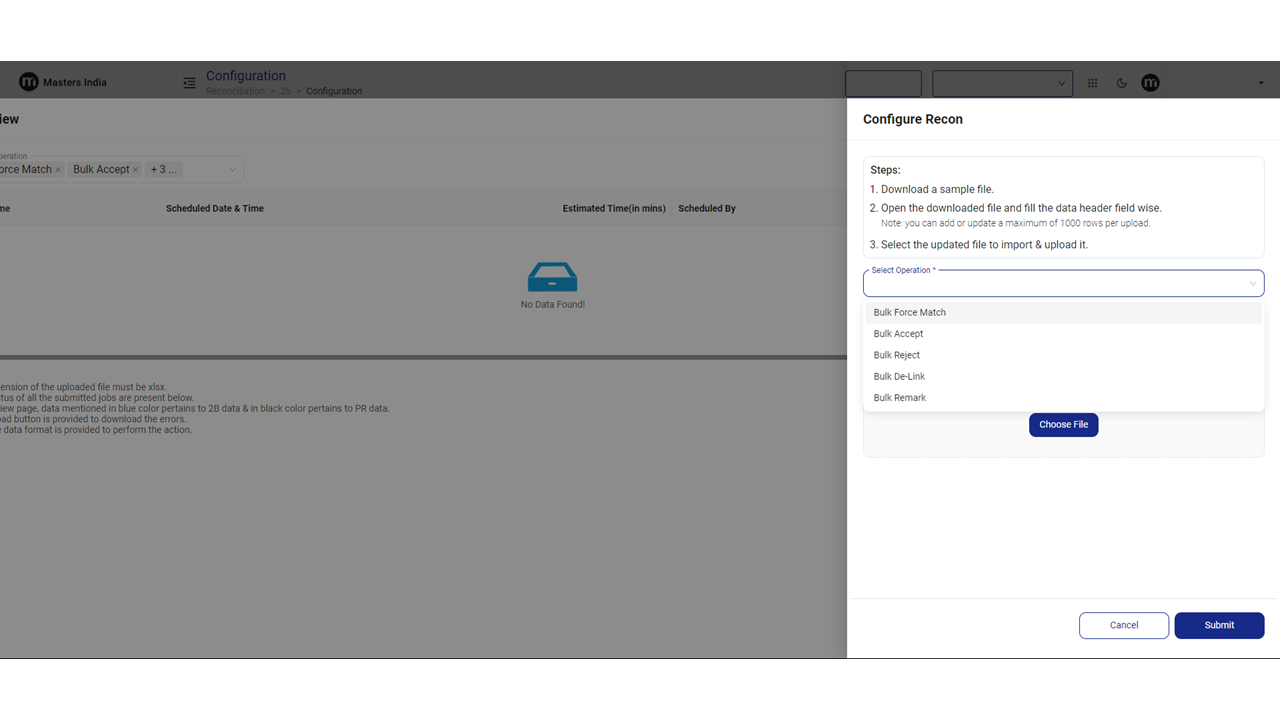The height and width of the screenshot is (720, 1280).
Task: Click the user profile avatar icon
Action: (x=1150, y=83)
